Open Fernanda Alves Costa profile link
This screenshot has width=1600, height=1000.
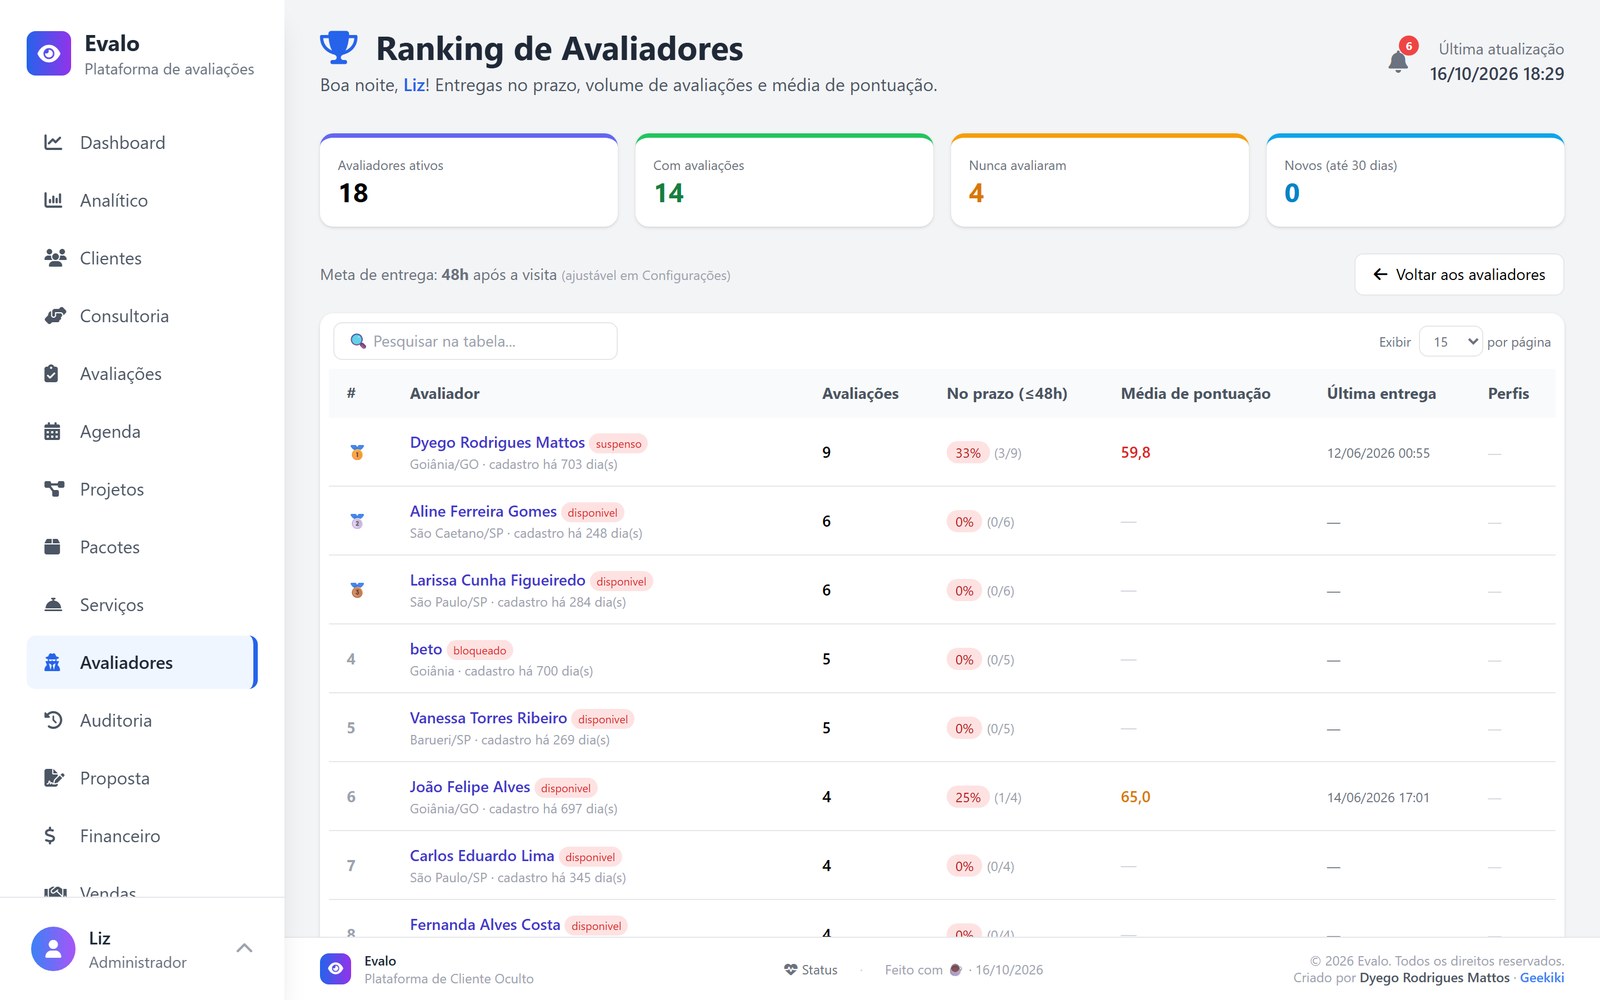tap(485, 925)
